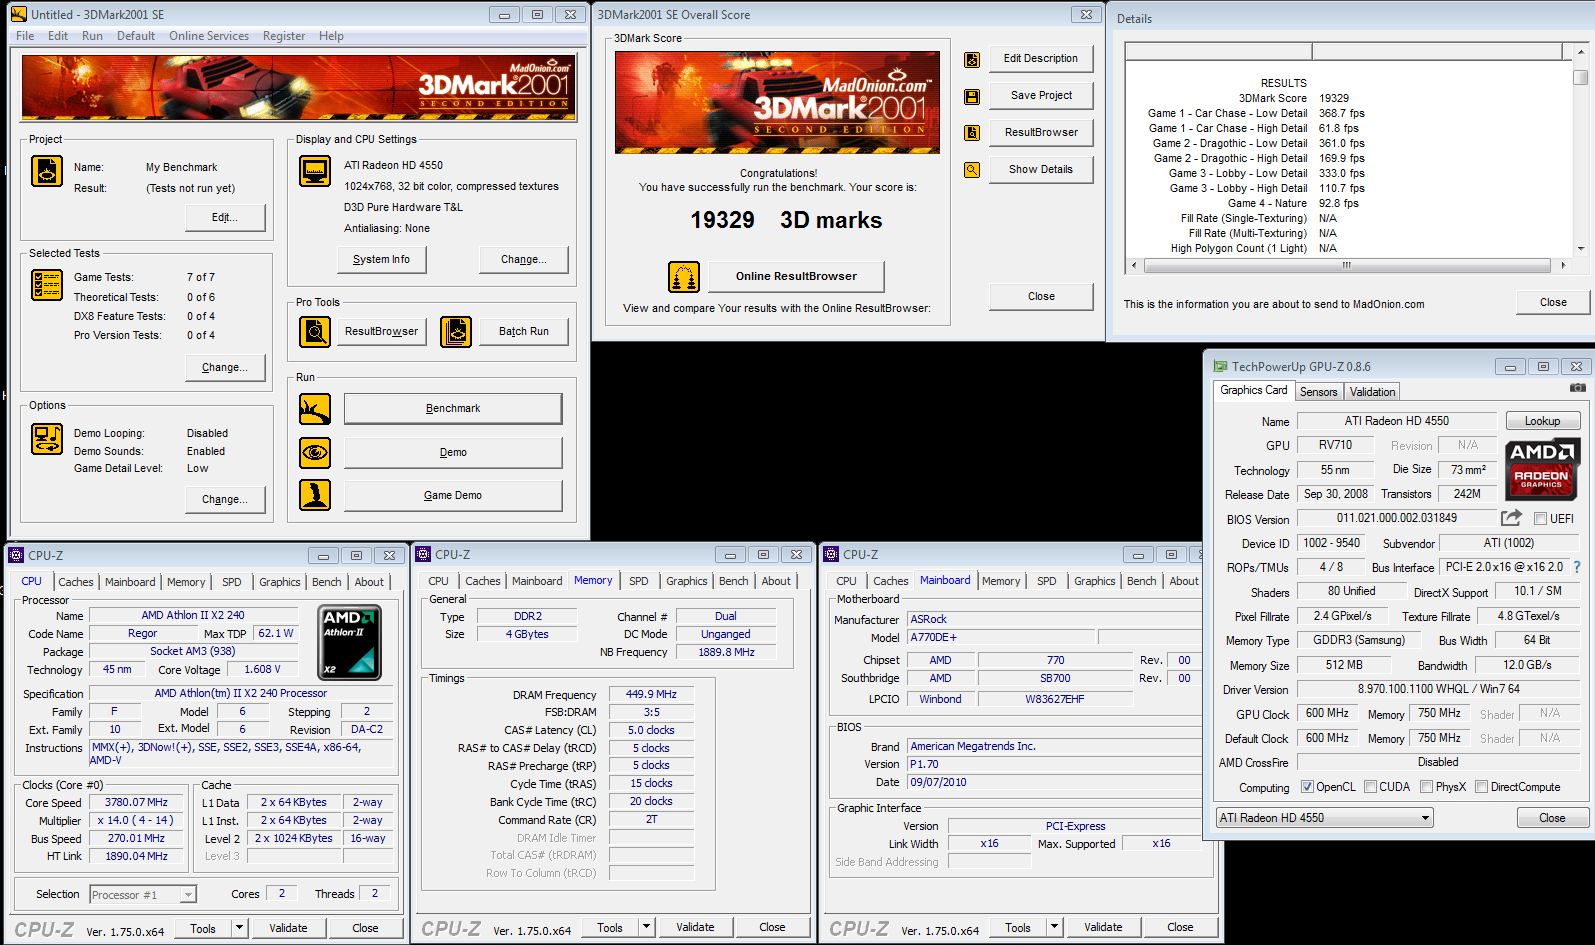Click the GPU Name field in GPU-Z
This screenshot has height=945, width=1595.
[1396, 421]
